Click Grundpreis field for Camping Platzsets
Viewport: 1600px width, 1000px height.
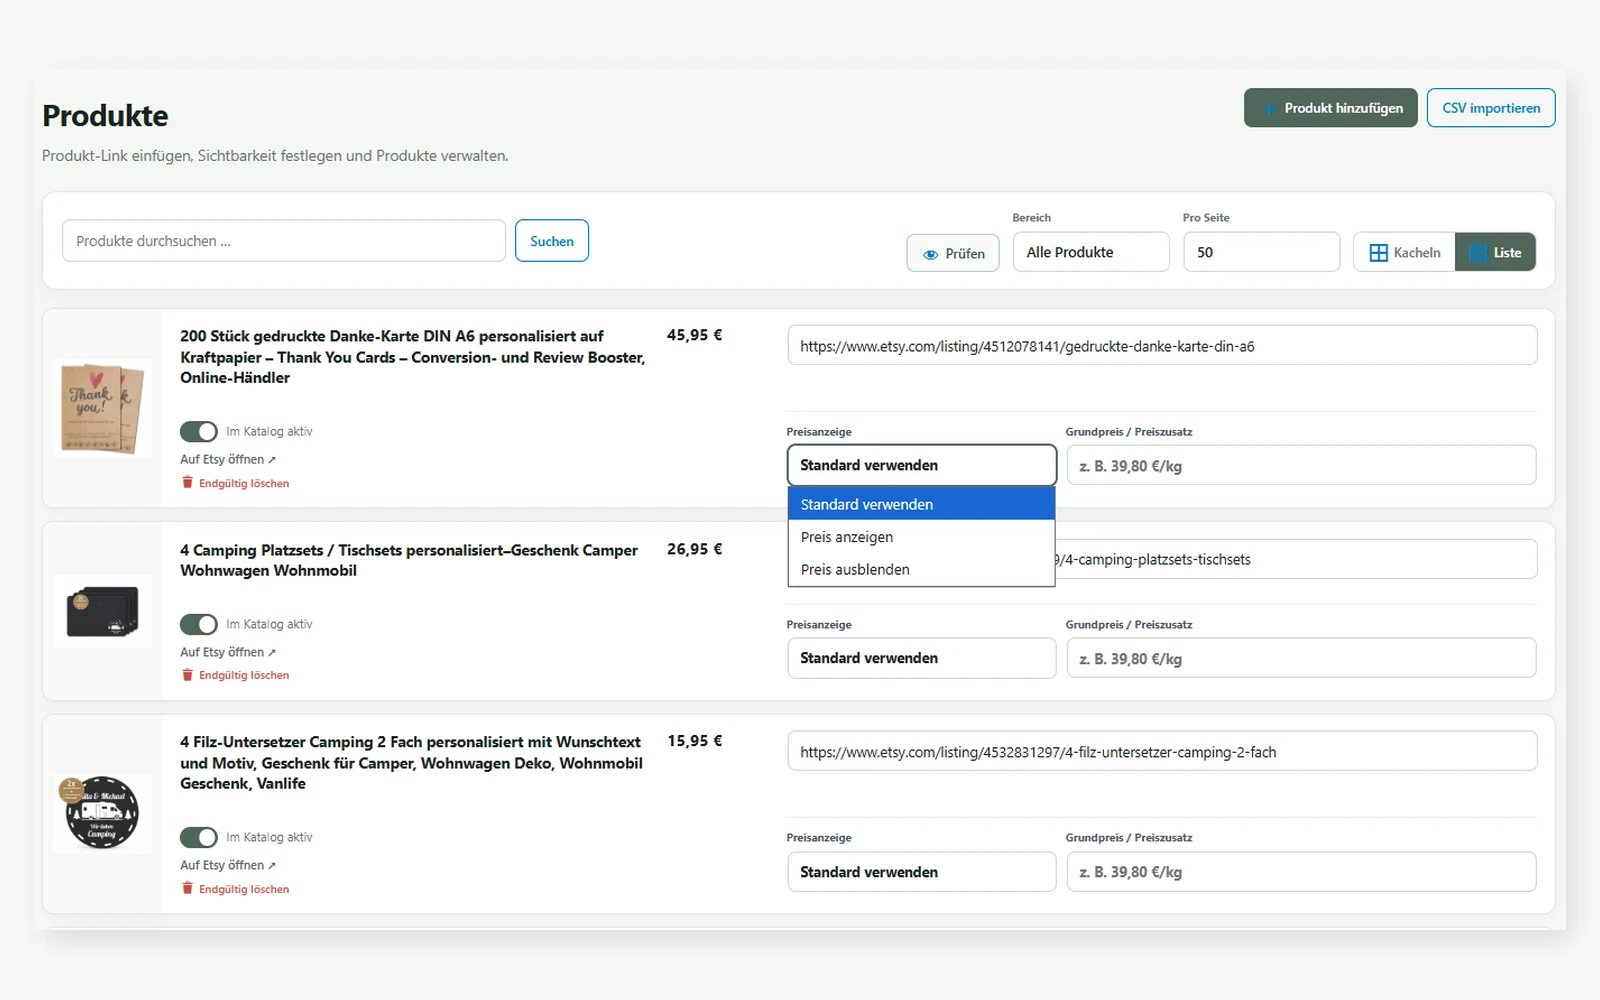1301,658
